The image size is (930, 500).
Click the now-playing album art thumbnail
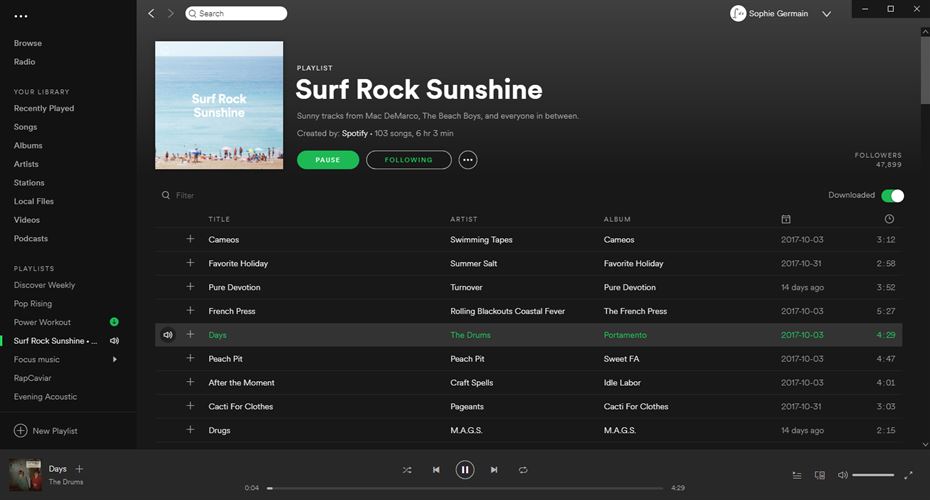pos(25,474)
